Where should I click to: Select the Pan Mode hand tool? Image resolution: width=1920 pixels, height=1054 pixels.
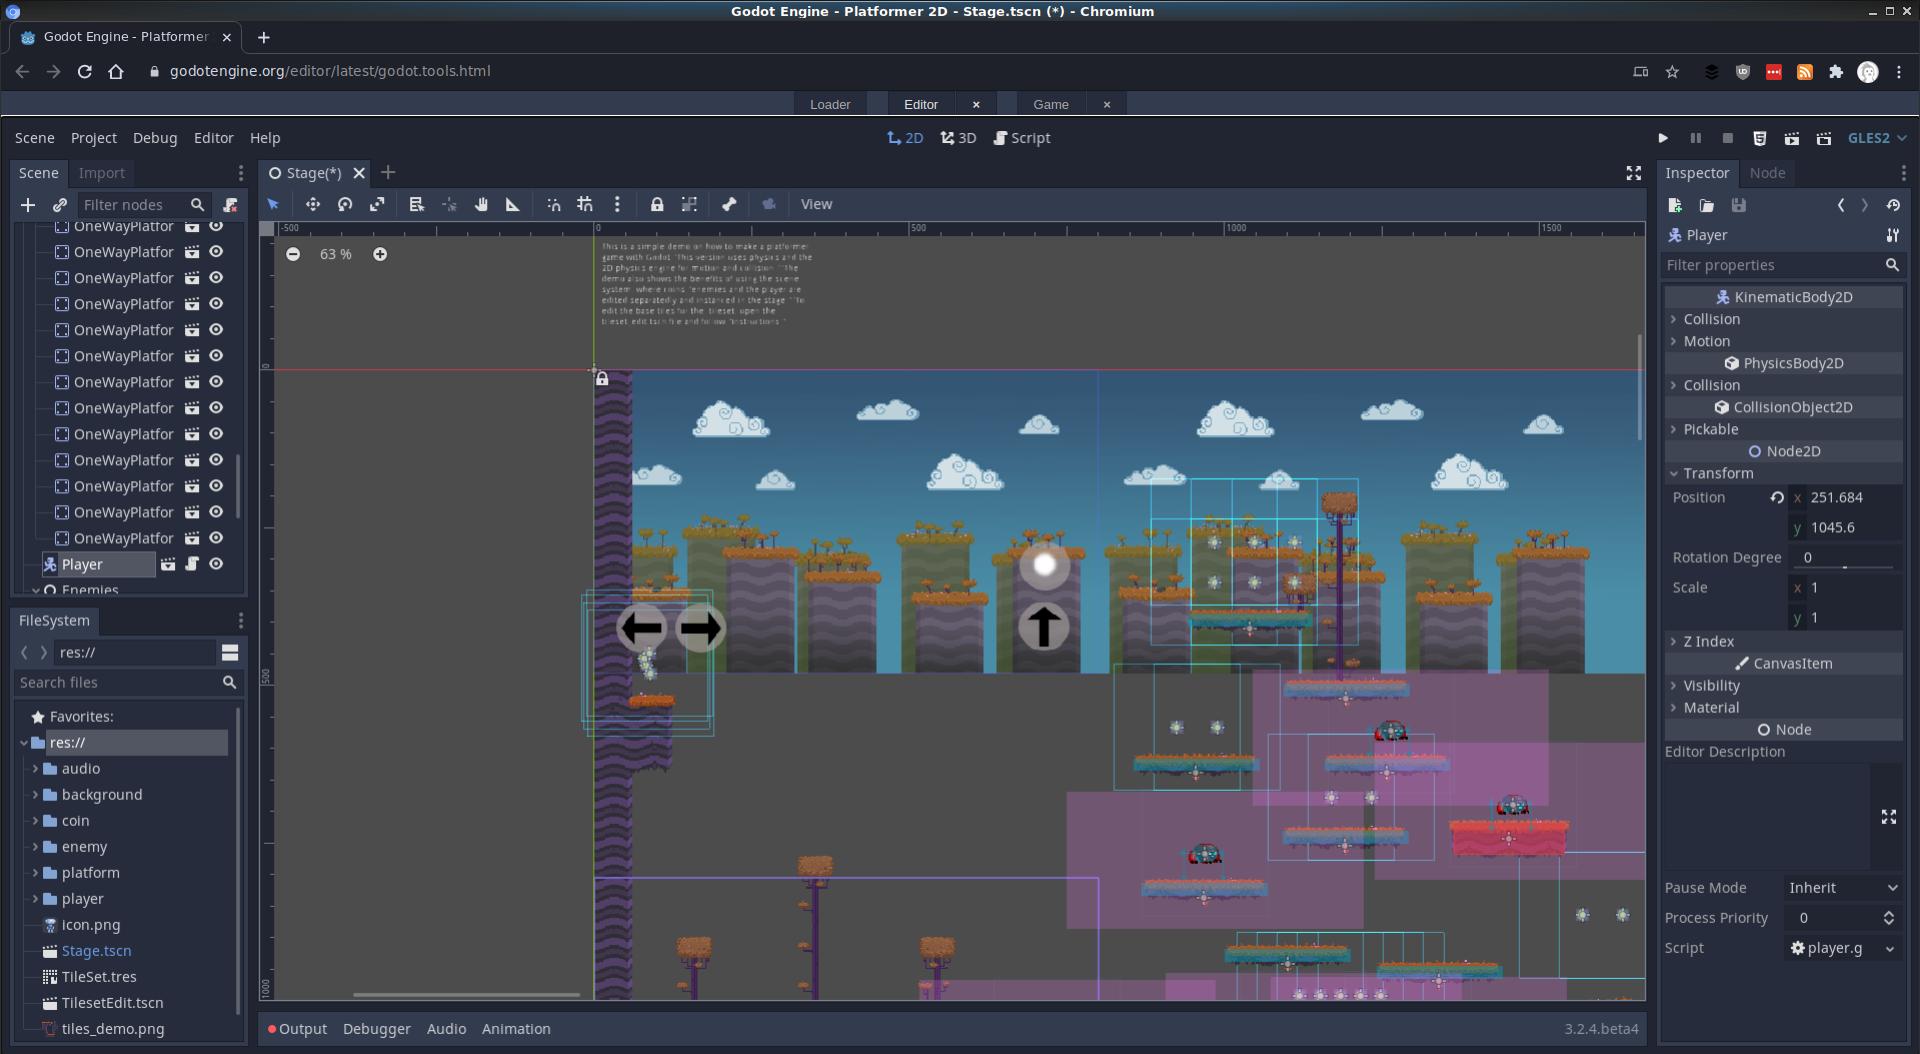coord(481,204)
